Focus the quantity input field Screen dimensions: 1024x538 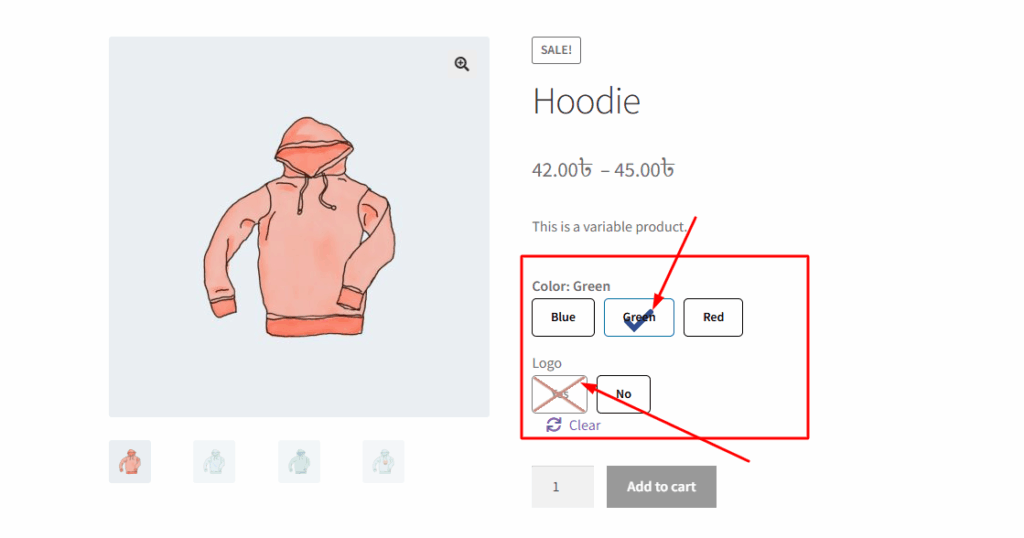[x=563, y=486]
